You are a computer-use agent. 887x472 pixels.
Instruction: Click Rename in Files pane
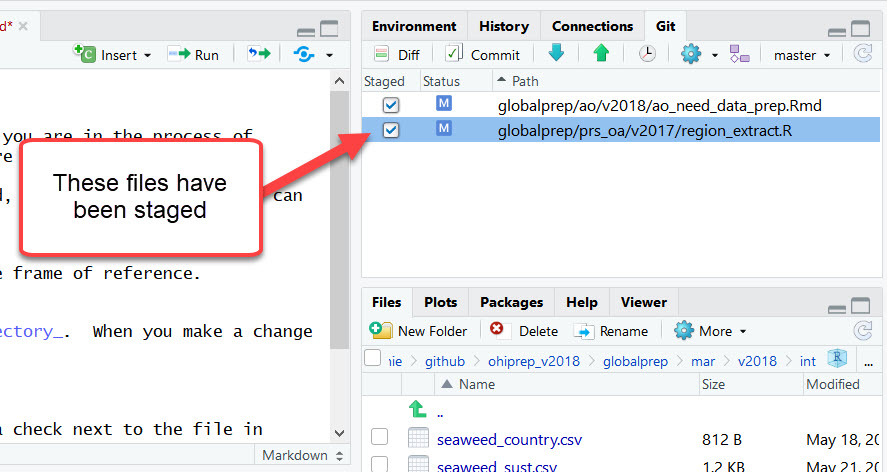[611, 331]
